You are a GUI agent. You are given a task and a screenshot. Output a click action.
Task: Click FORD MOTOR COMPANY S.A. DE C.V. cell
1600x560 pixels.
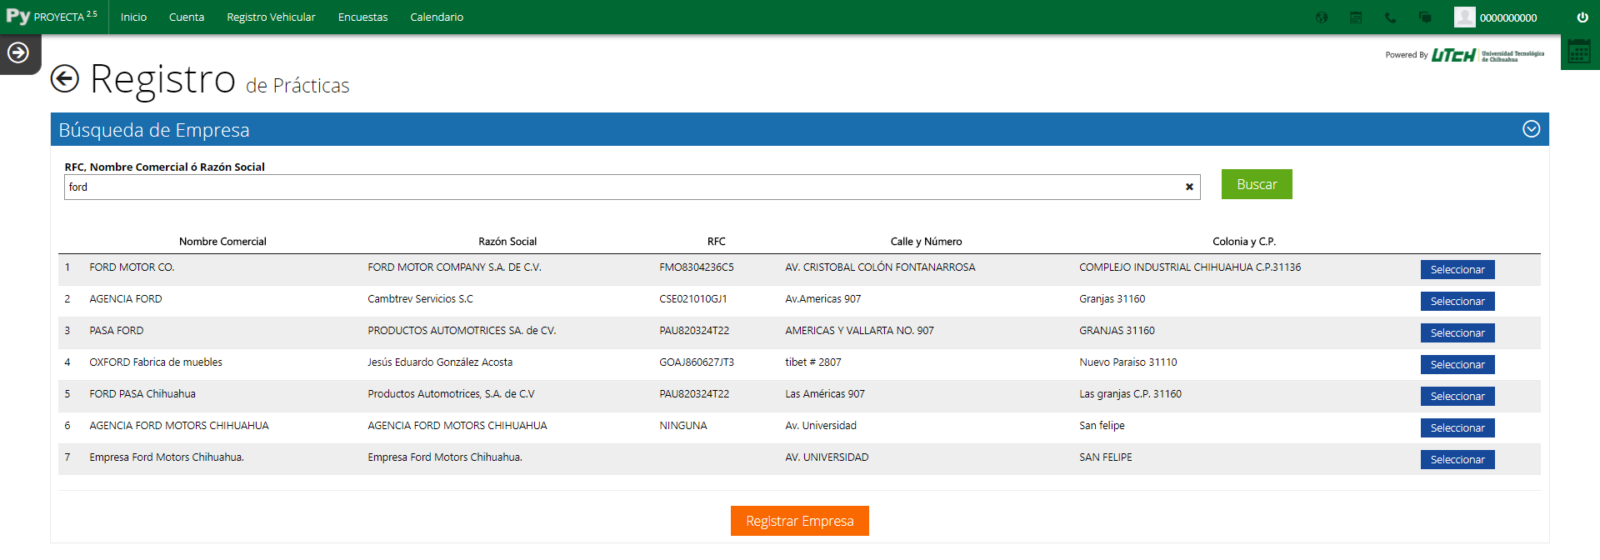point(454,267)
